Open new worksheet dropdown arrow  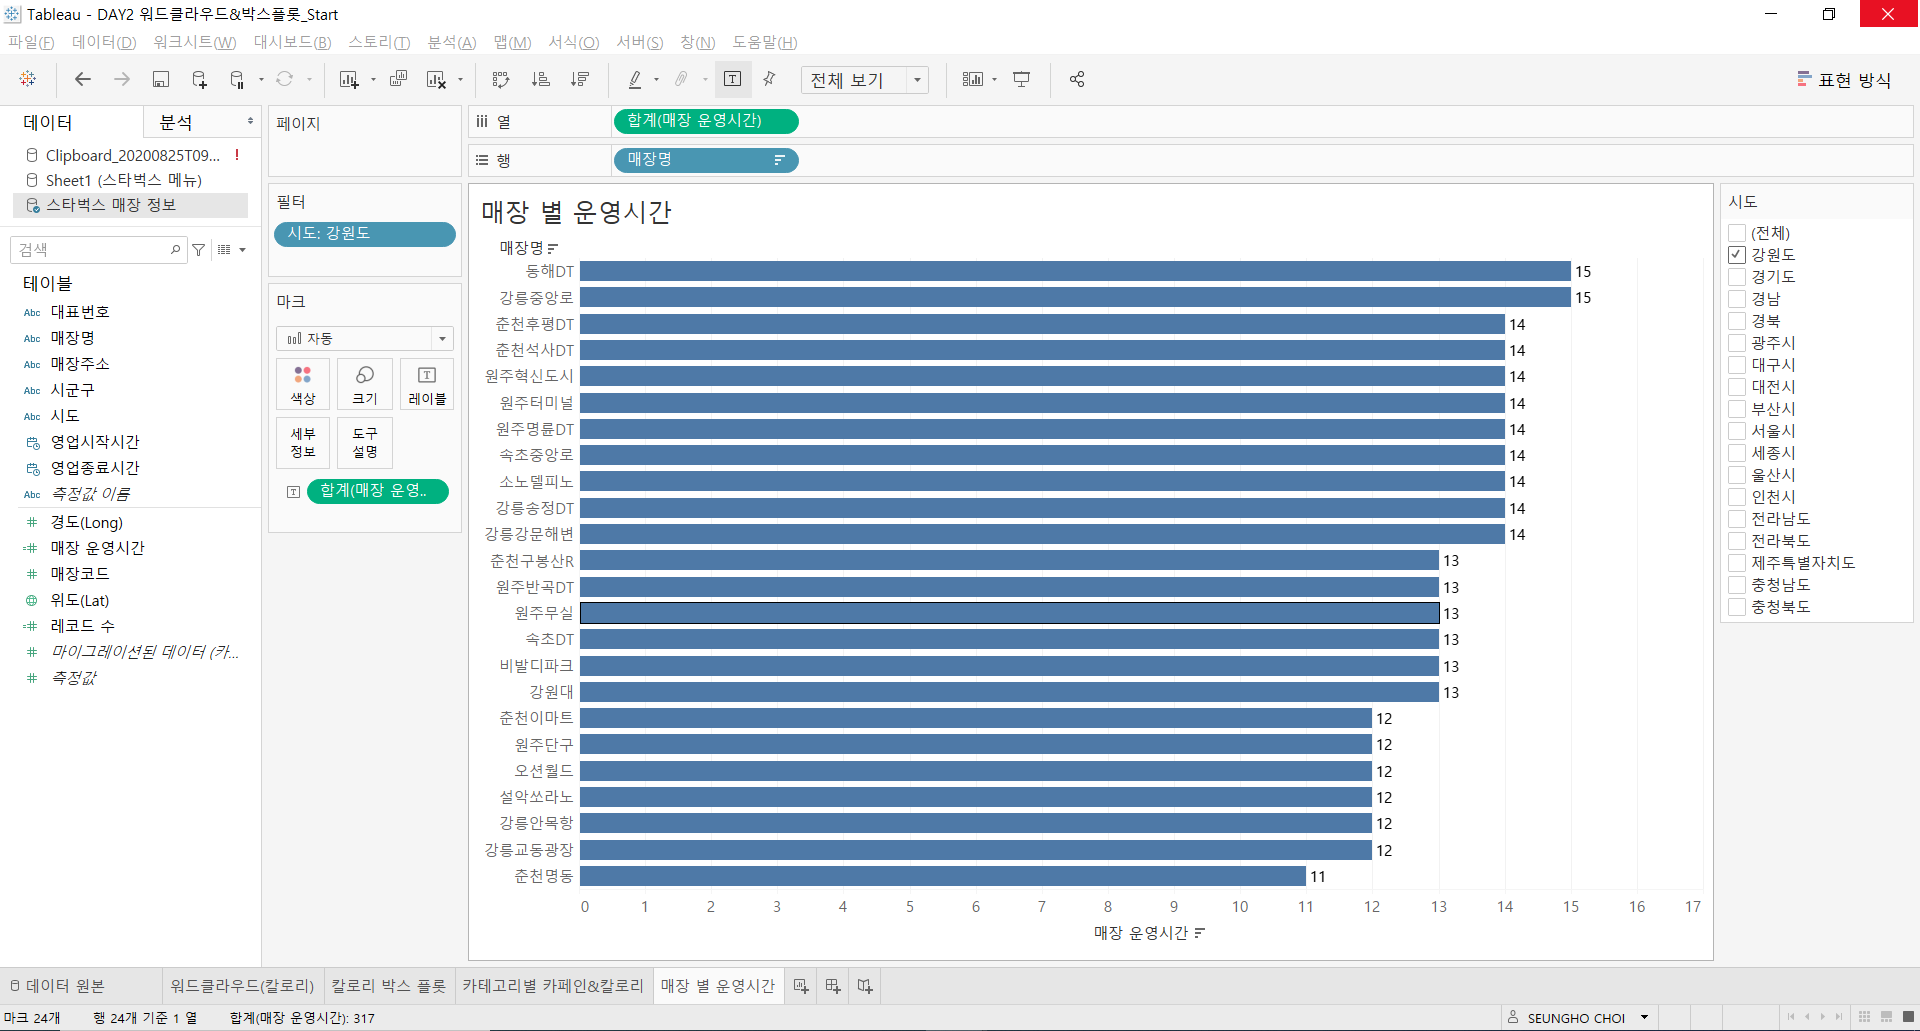point(373,79)
